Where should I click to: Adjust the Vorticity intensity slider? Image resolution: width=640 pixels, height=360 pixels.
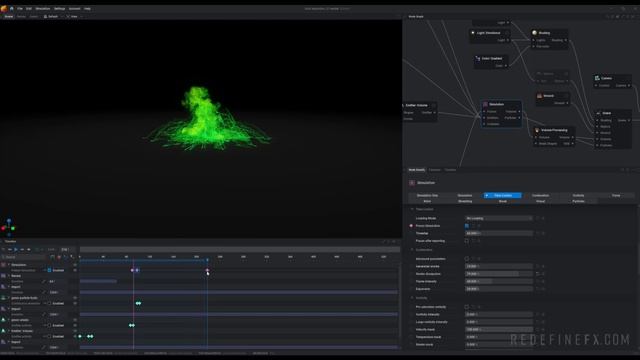coord(499,314)
